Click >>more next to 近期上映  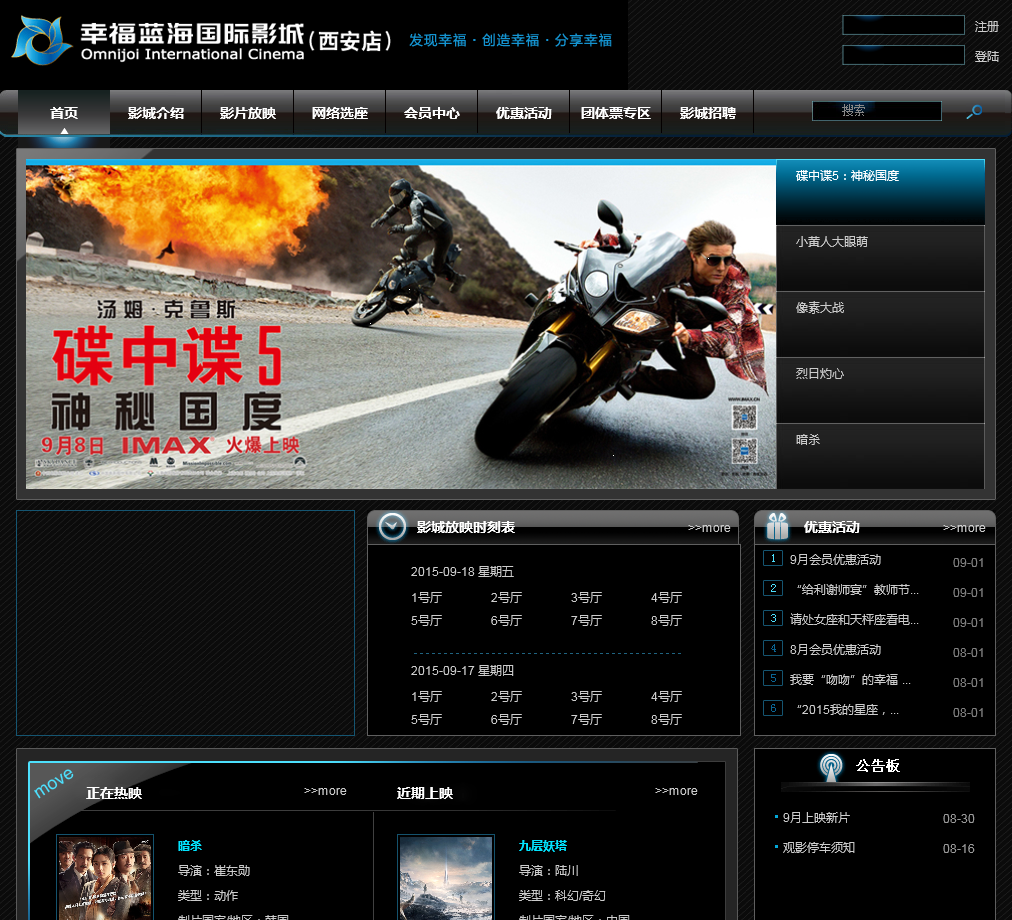pyautogui.click(x=676, y=790)
